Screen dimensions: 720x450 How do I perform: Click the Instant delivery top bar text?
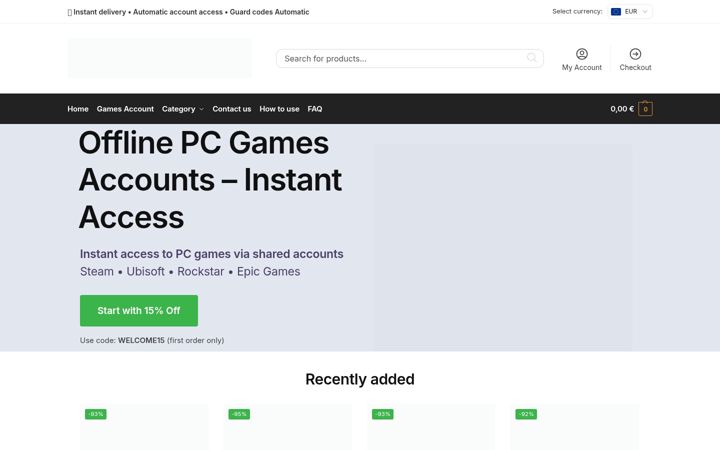pos(188,12)
